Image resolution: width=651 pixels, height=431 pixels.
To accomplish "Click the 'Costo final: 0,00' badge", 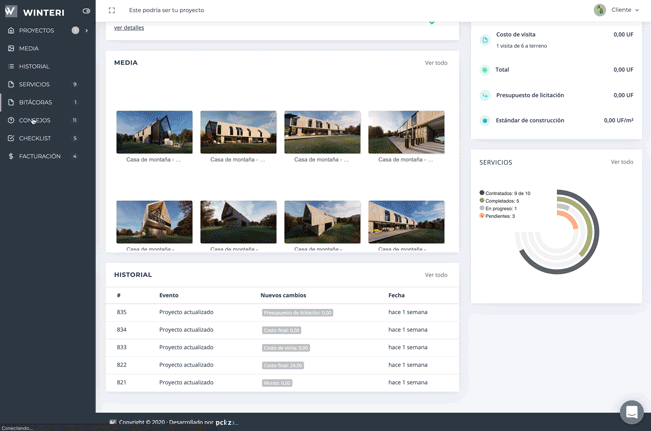I will point(281,331).
